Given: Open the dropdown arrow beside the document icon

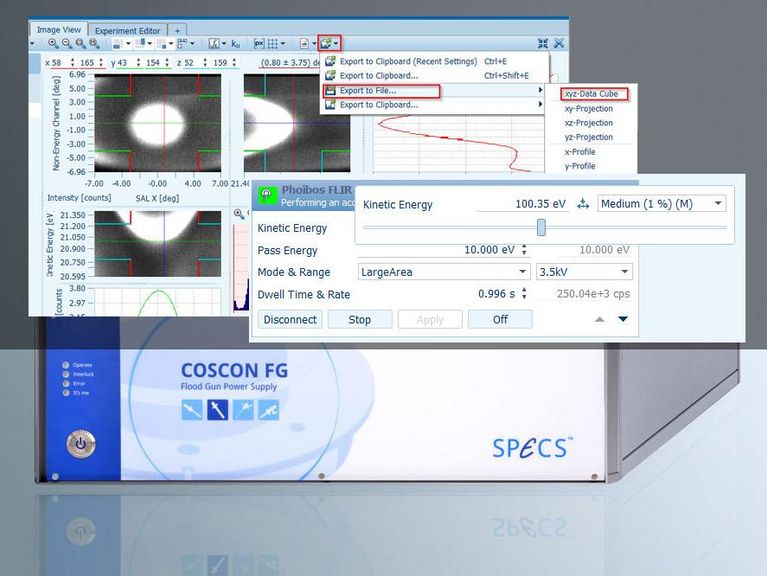Looking at the screenshot, I should point(314,44).
